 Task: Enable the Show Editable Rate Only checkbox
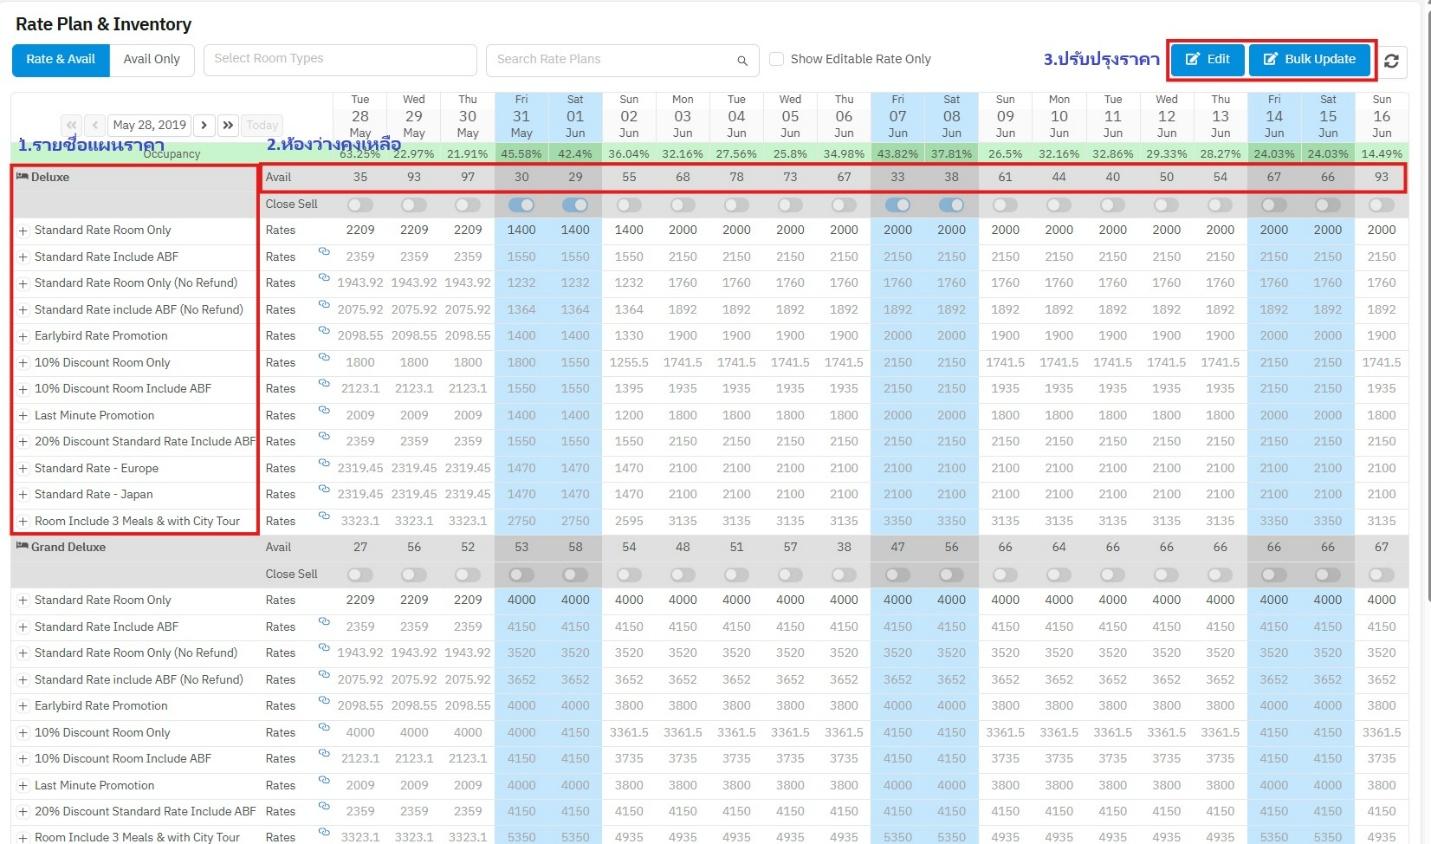click(776, 59)
